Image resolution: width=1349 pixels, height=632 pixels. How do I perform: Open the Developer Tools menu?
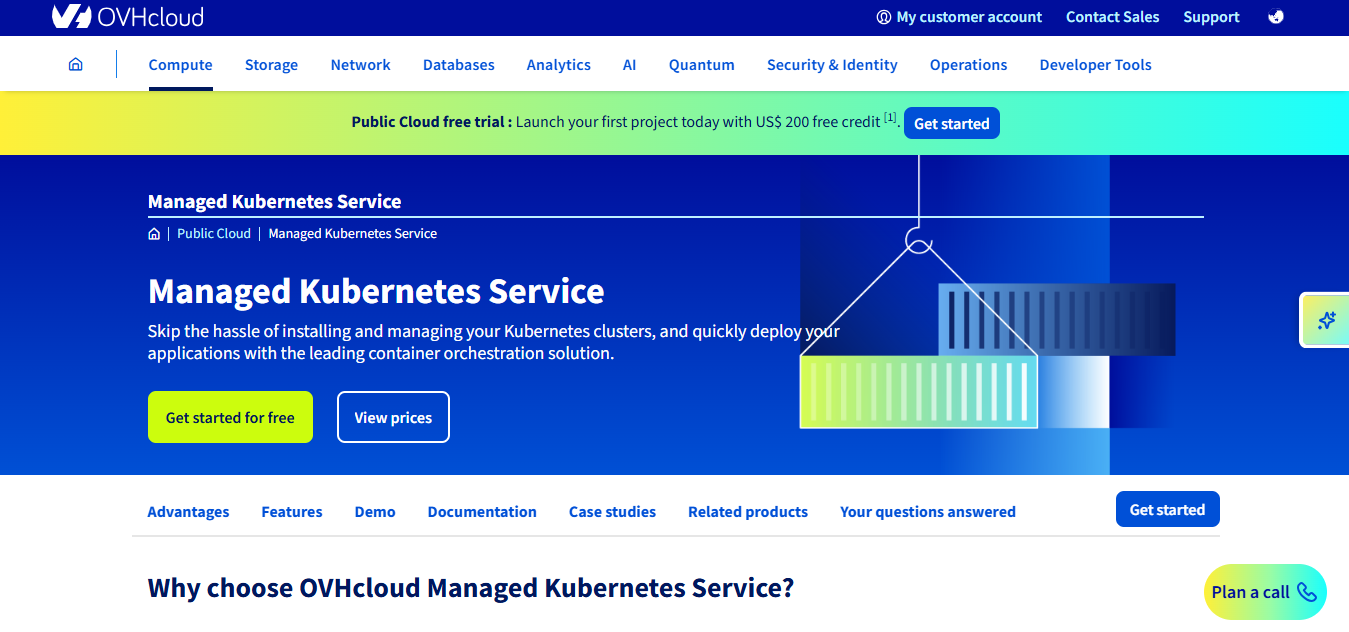click(x=1095, y=65)
